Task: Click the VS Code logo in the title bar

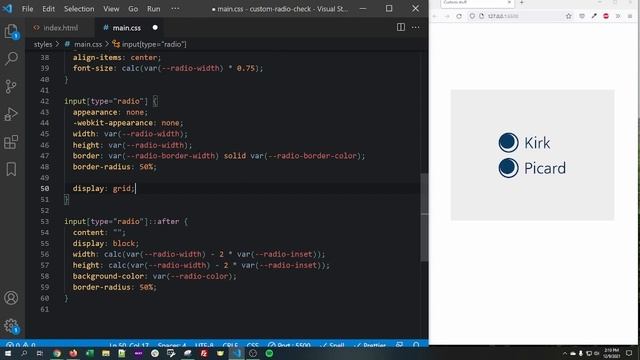Action: tap(8, 9)
